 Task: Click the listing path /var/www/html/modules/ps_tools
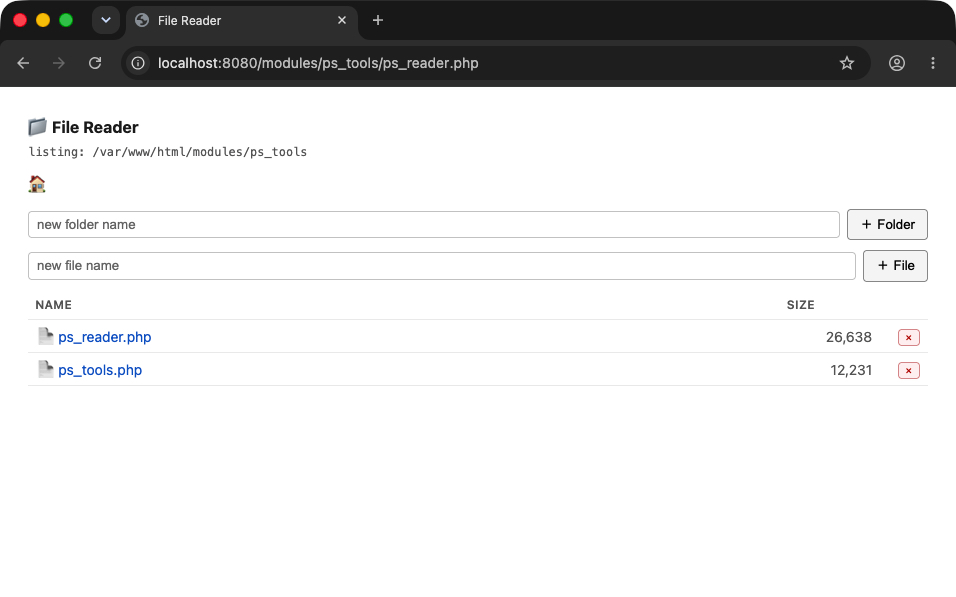coord(199,152)
